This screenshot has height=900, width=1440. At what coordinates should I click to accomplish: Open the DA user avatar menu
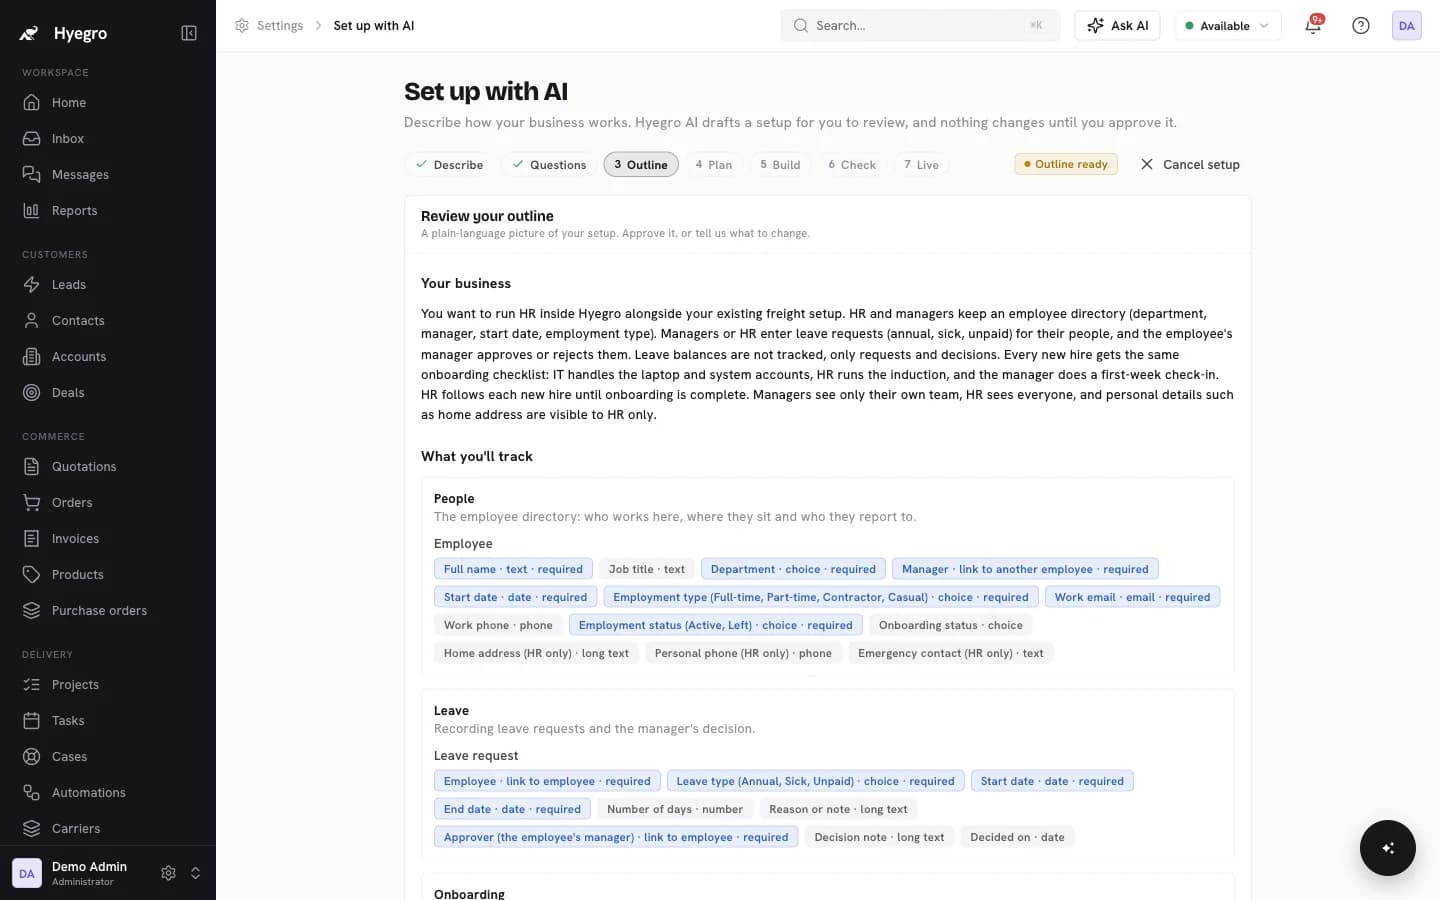(1407, 25)
